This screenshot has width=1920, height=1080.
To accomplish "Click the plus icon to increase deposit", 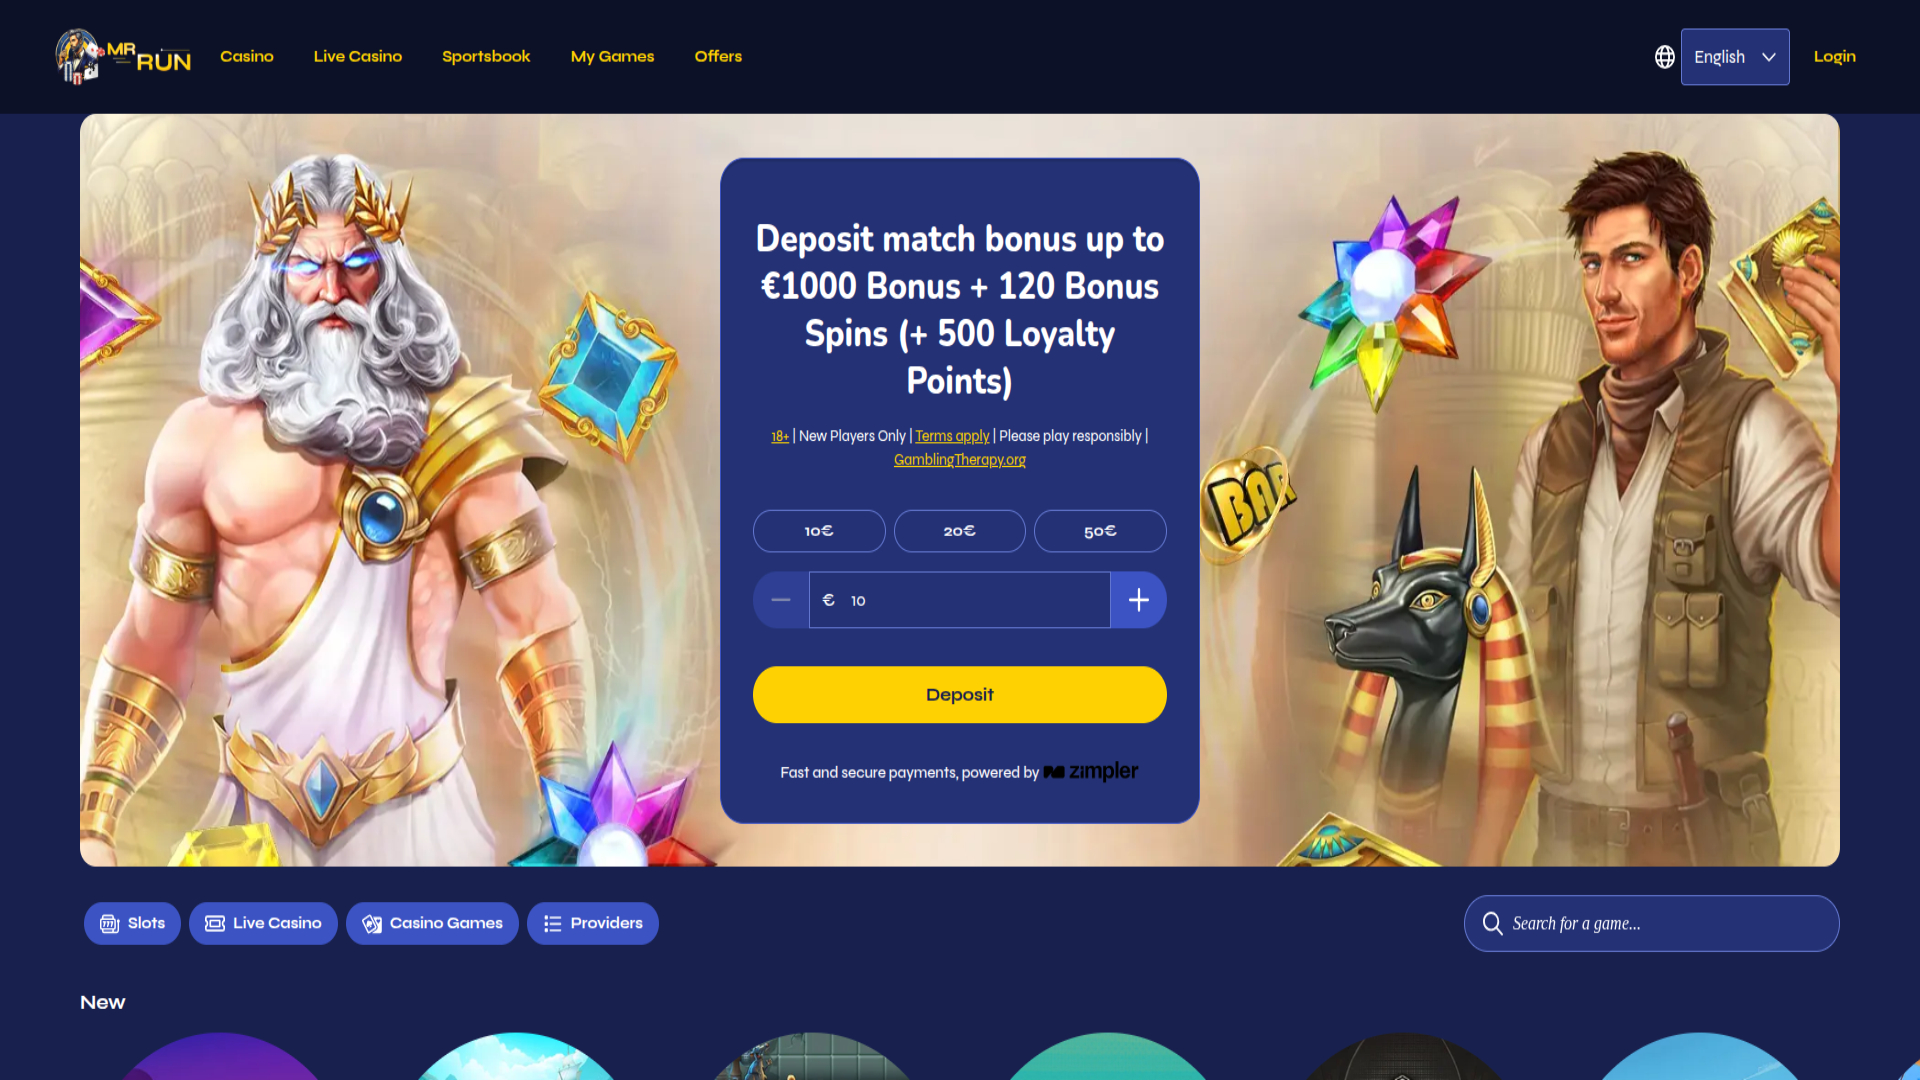I will (x=1138, y=600).
